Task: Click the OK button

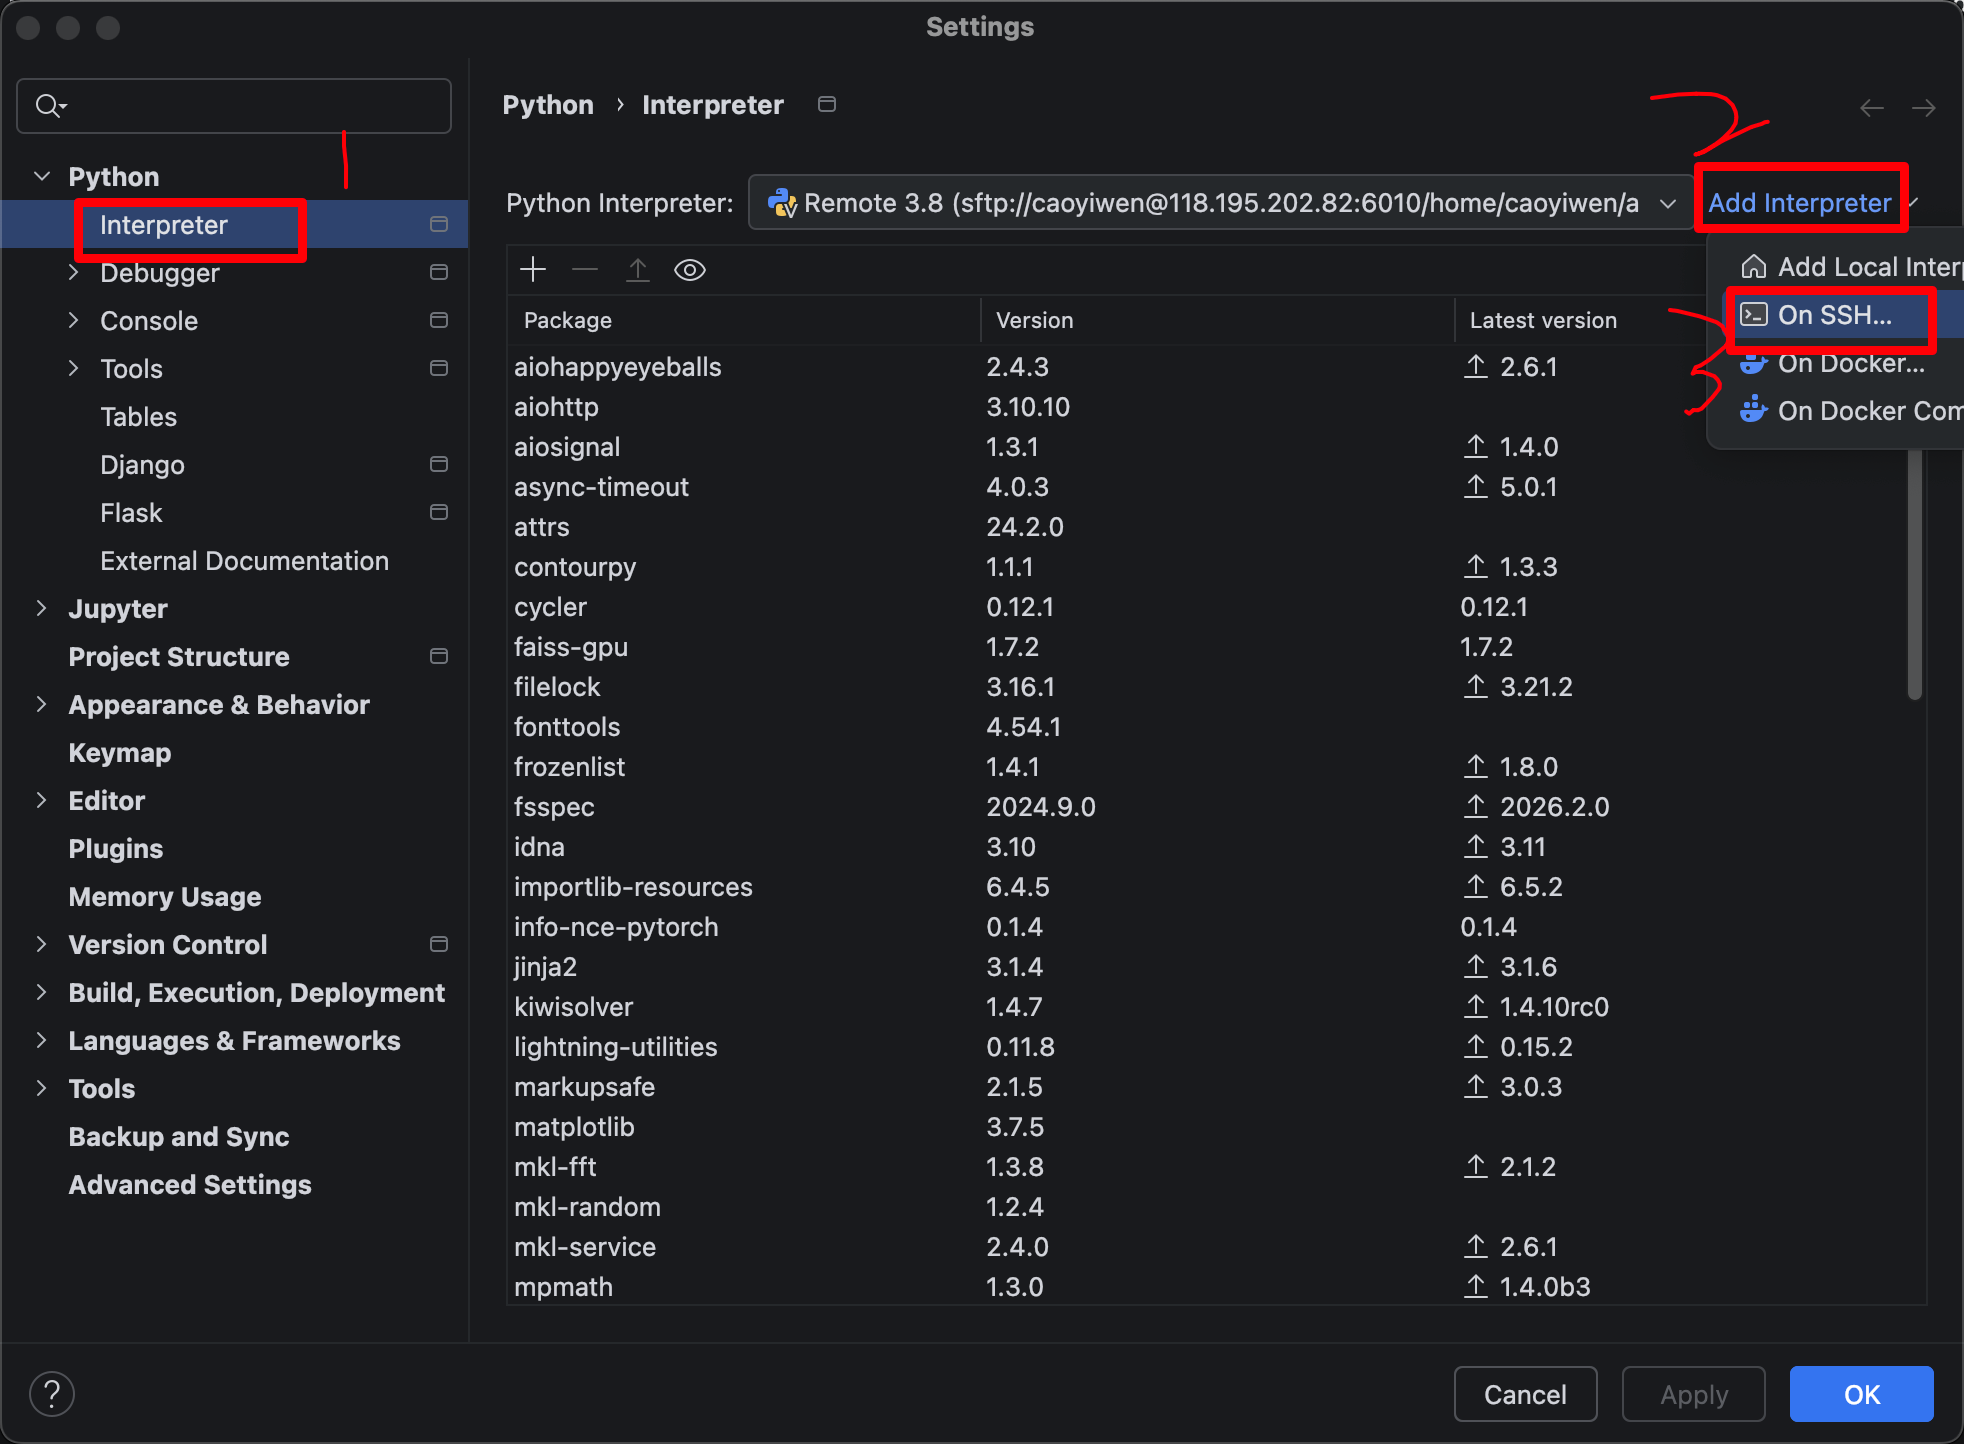Action: [1861, 1394]
